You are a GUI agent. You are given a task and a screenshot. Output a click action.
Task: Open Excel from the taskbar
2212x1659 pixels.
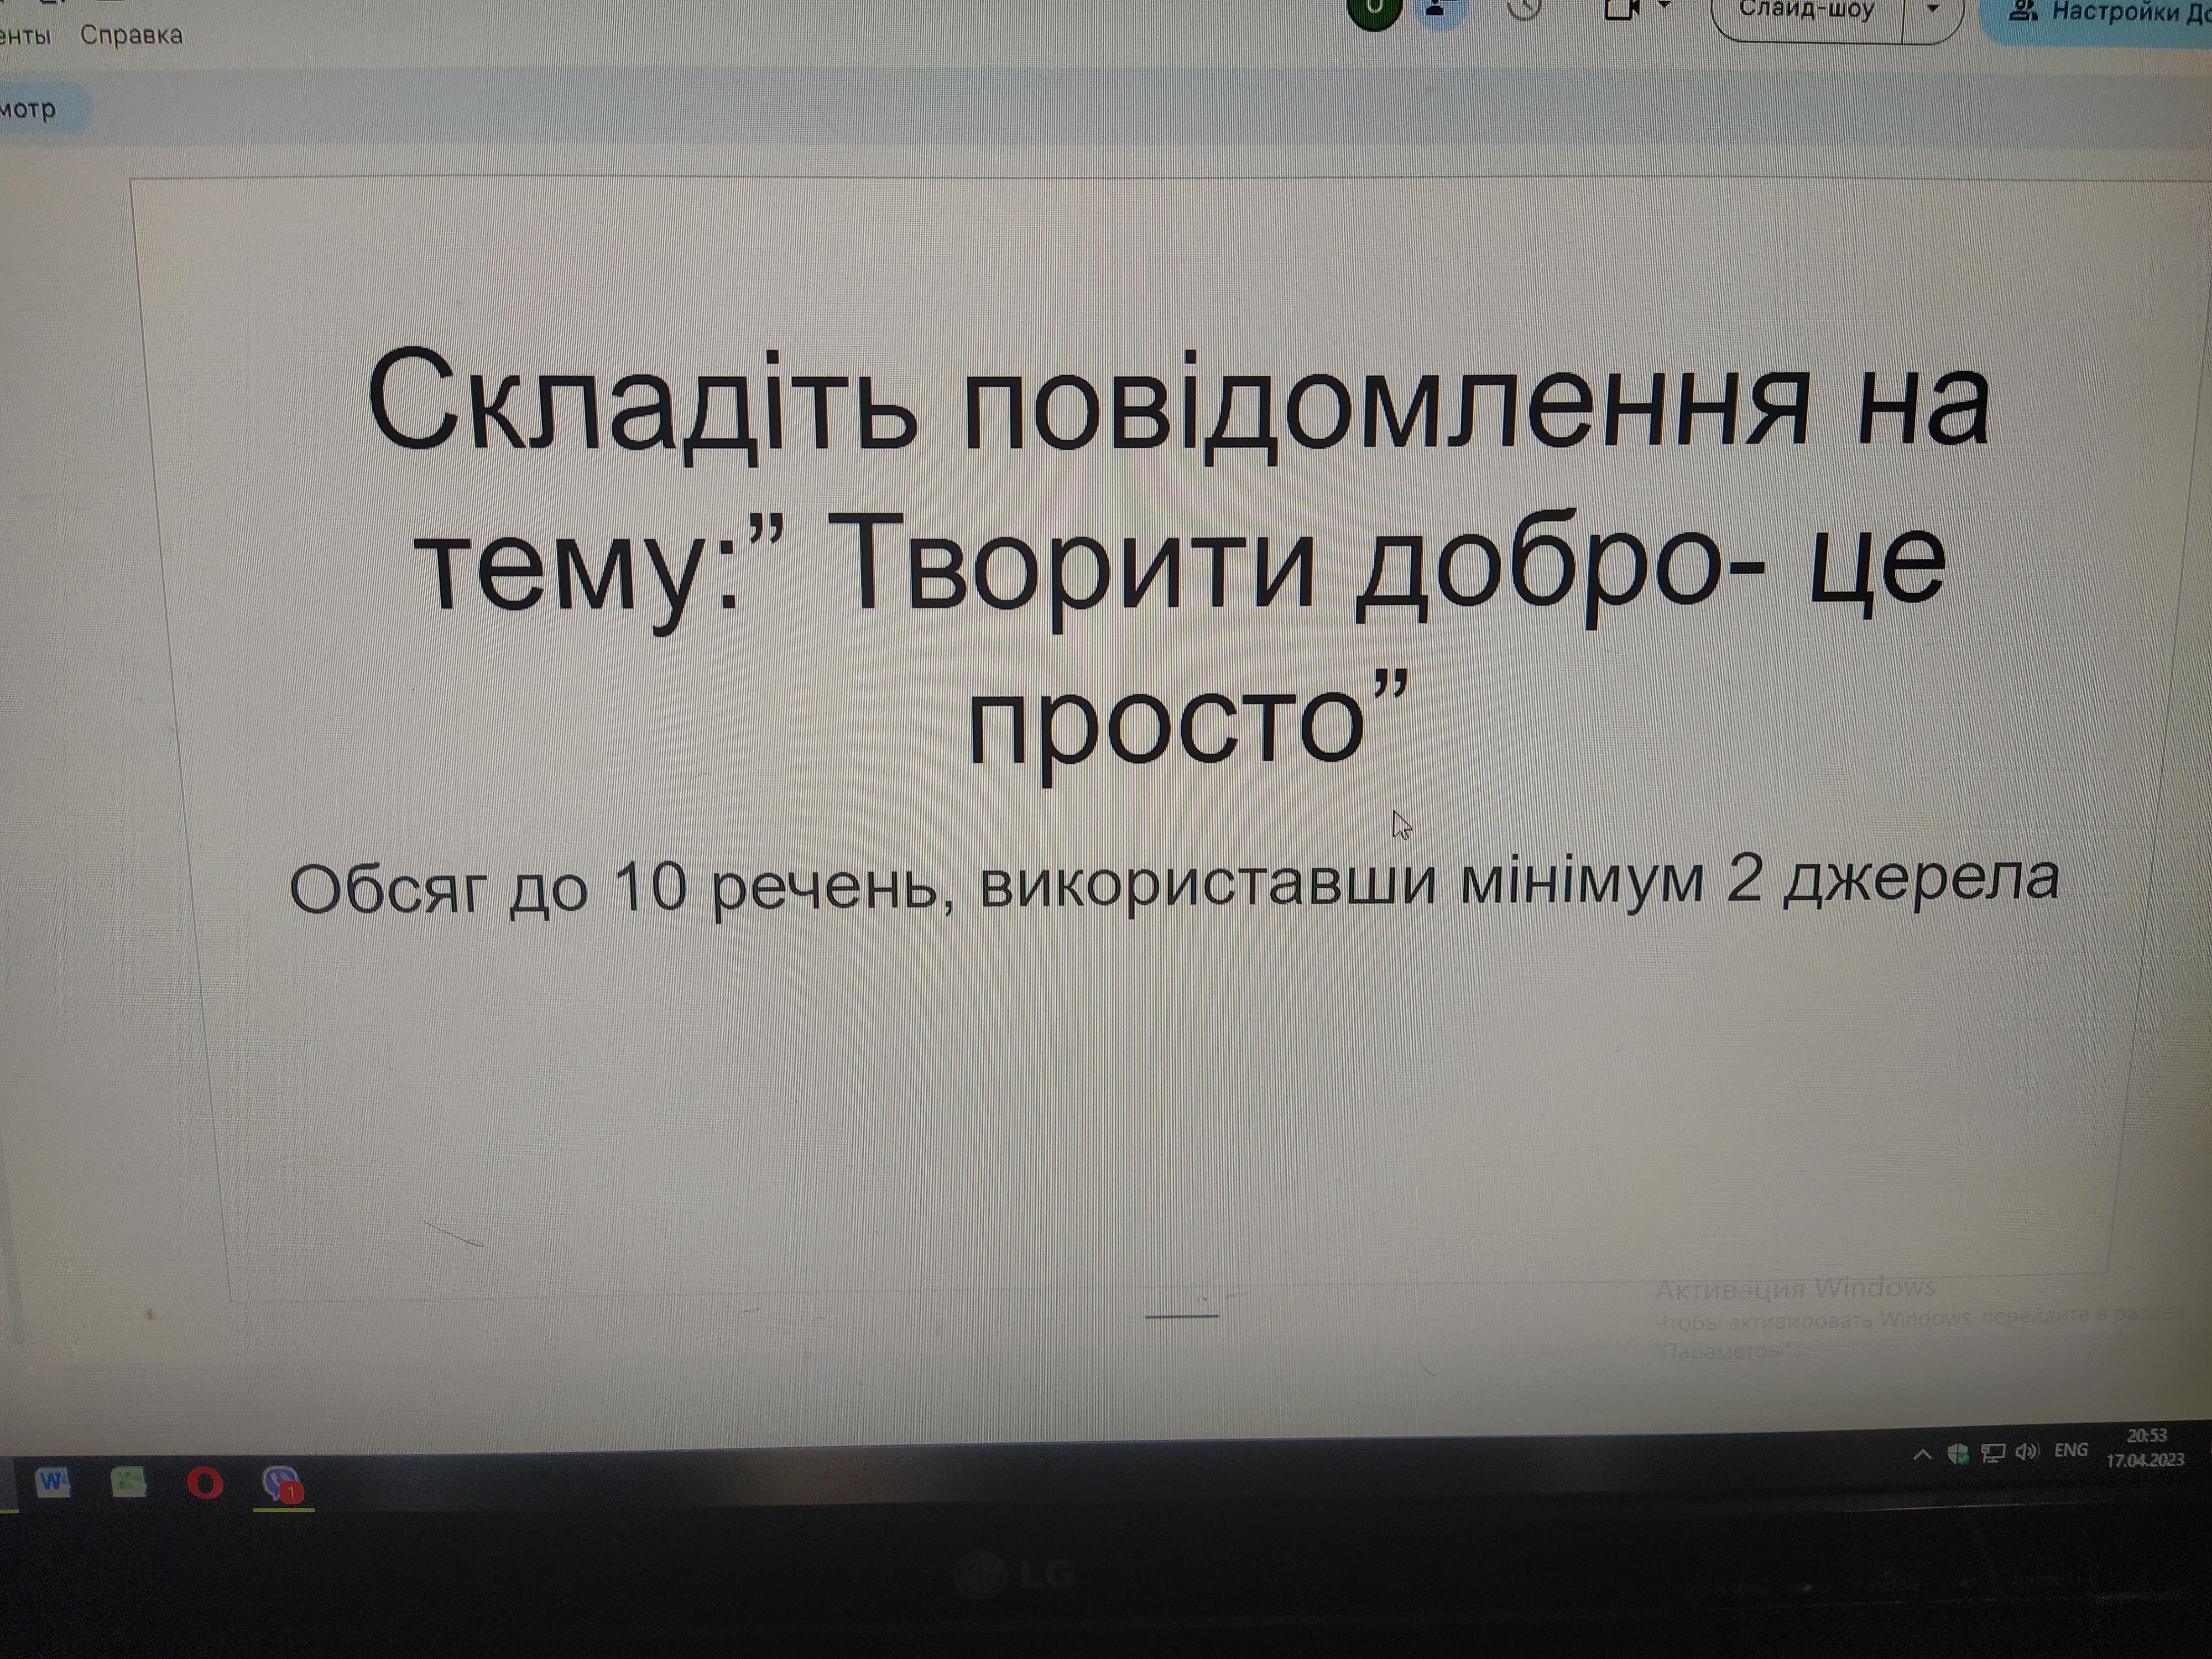128,1481
